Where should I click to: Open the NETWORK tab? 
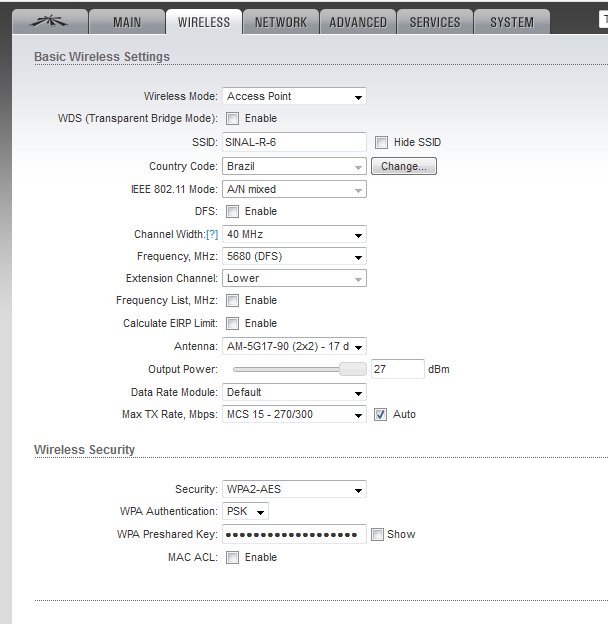click(281, 22)
